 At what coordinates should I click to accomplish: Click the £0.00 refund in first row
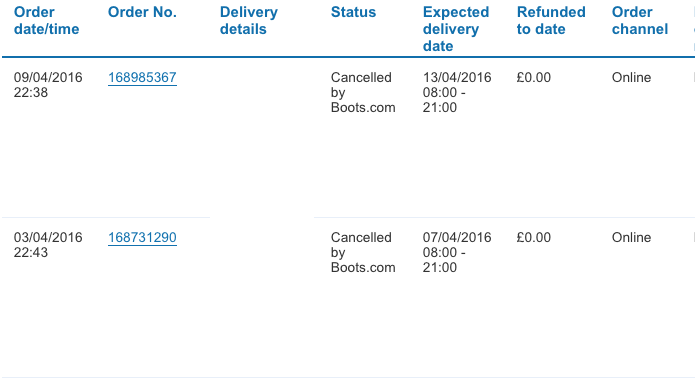[x=534, y=78]
